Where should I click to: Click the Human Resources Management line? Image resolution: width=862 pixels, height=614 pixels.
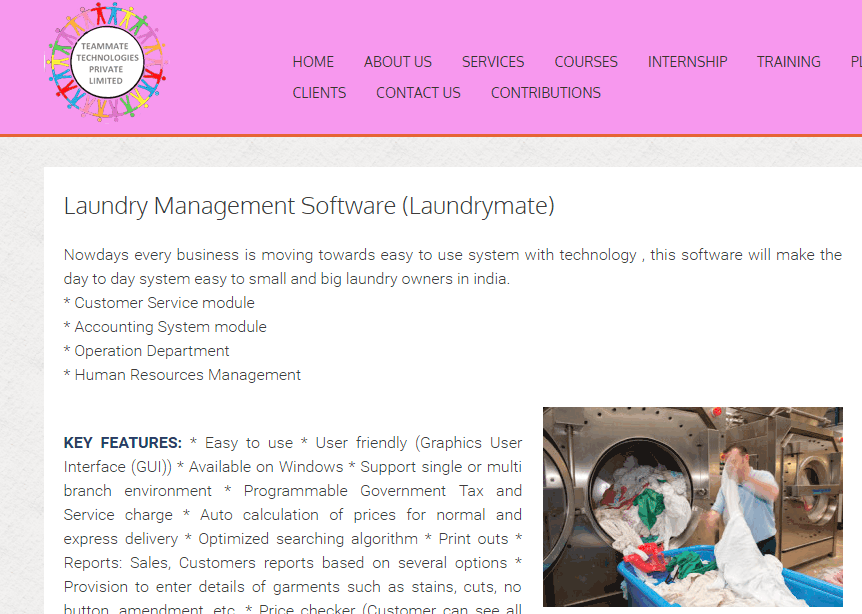(182, 375)
